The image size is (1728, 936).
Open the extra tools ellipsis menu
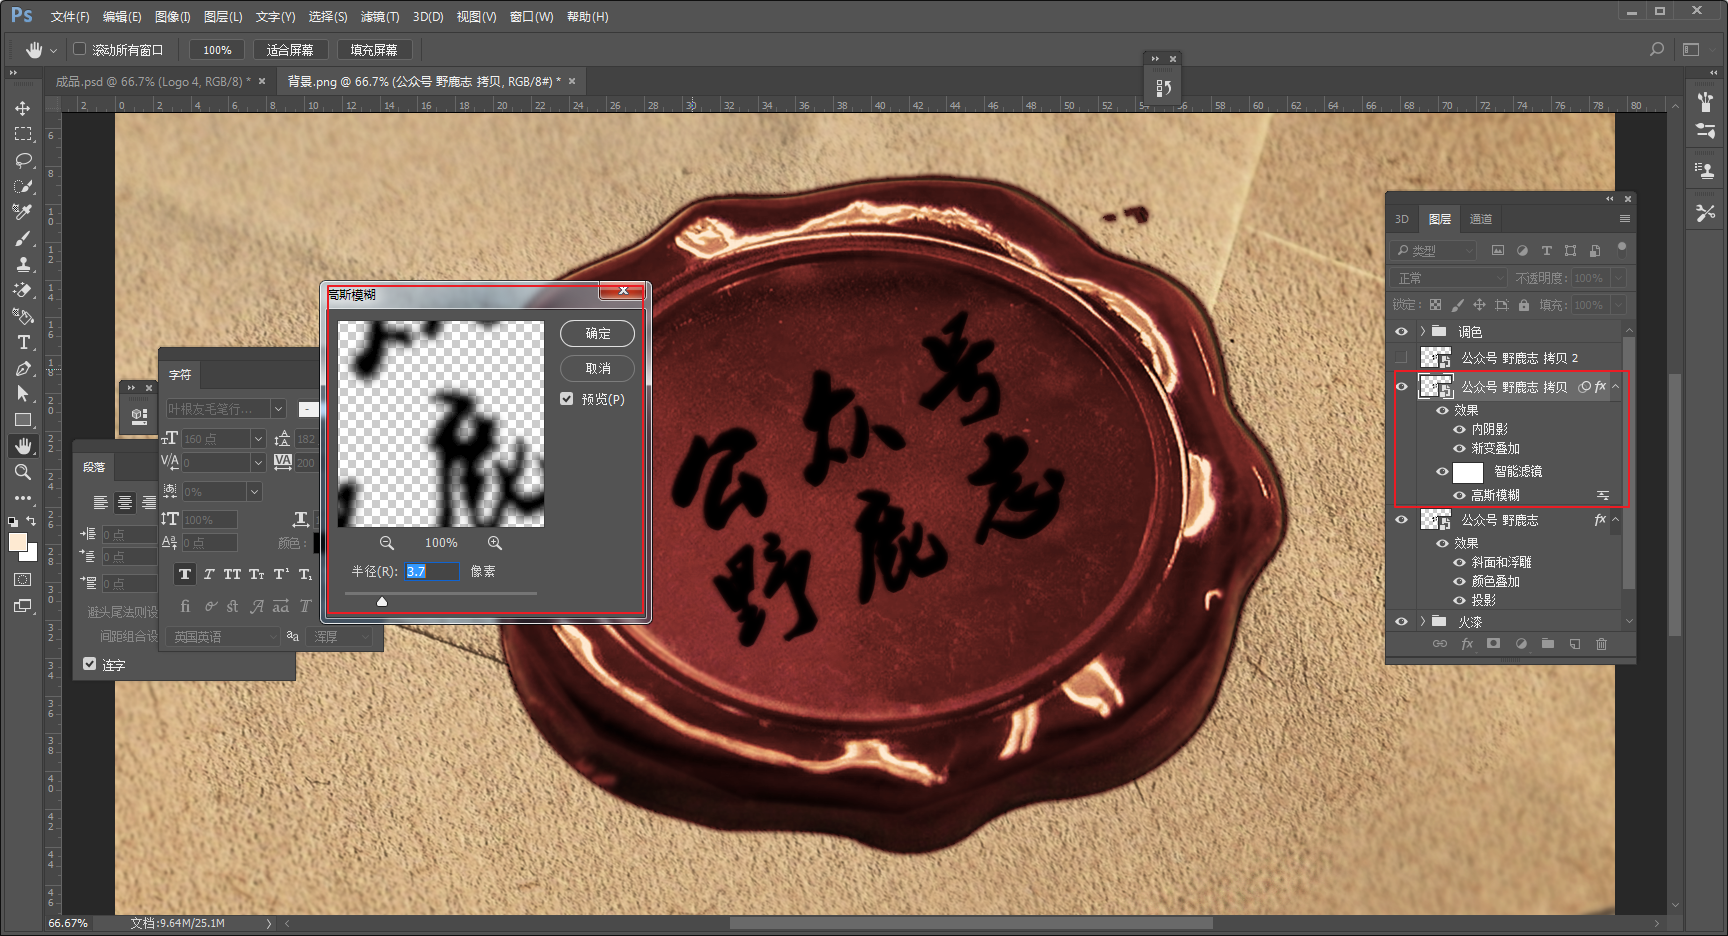coord(22,498)
